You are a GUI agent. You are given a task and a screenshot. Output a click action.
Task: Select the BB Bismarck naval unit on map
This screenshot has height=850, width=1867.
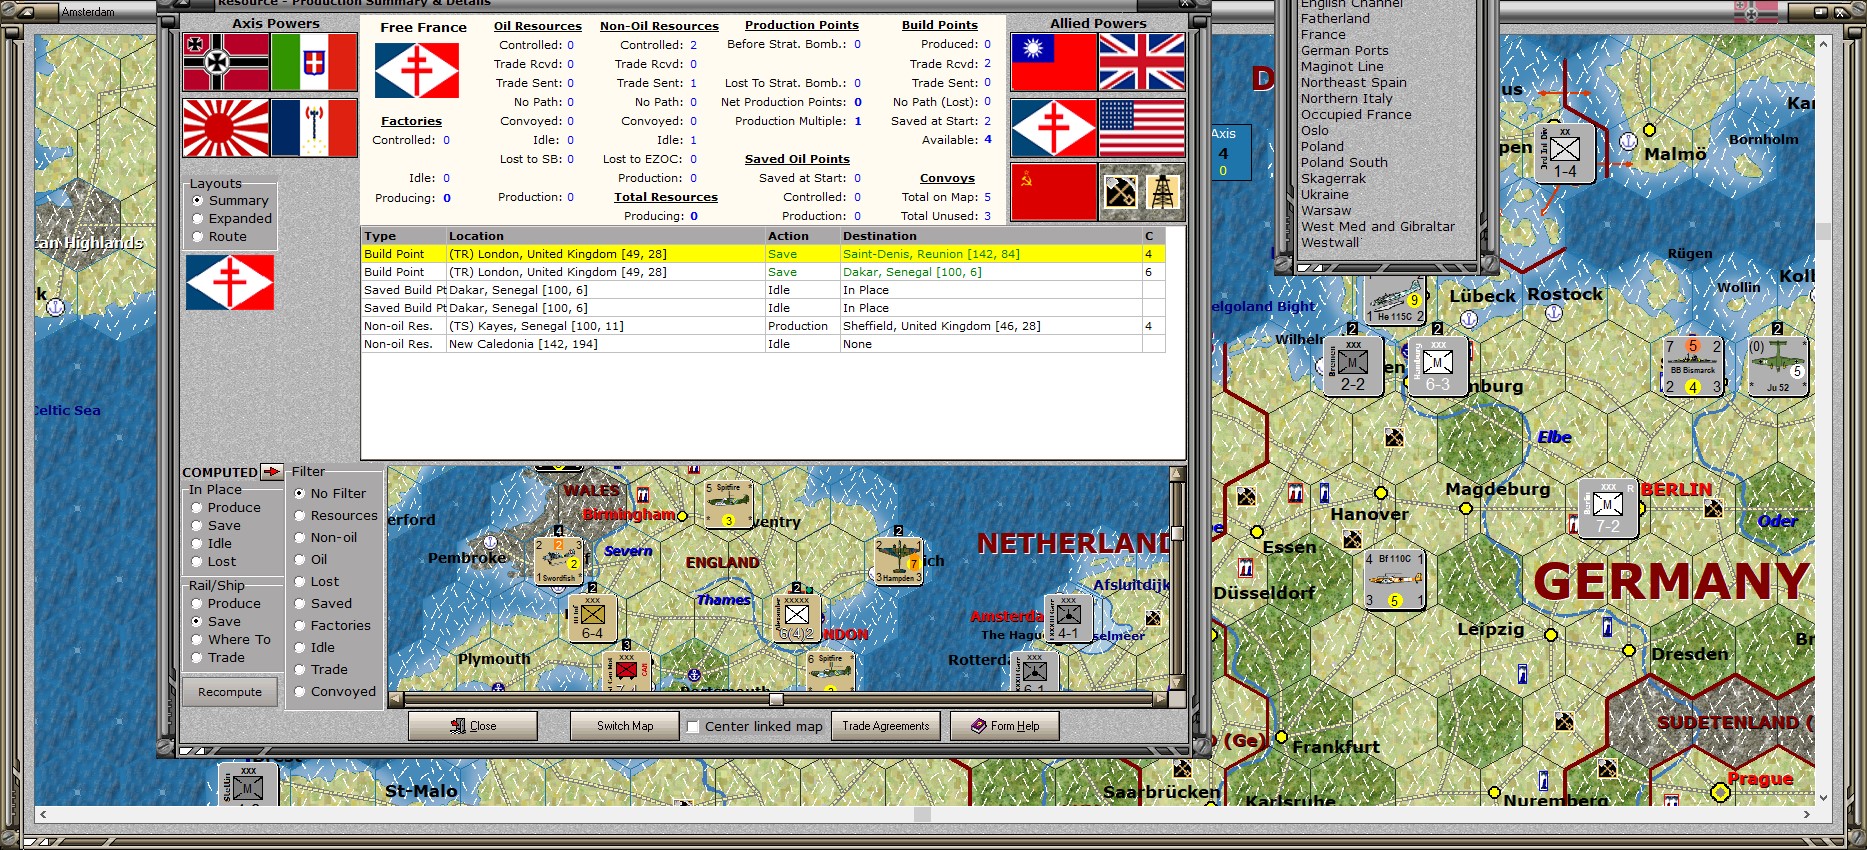[1692, 367]
